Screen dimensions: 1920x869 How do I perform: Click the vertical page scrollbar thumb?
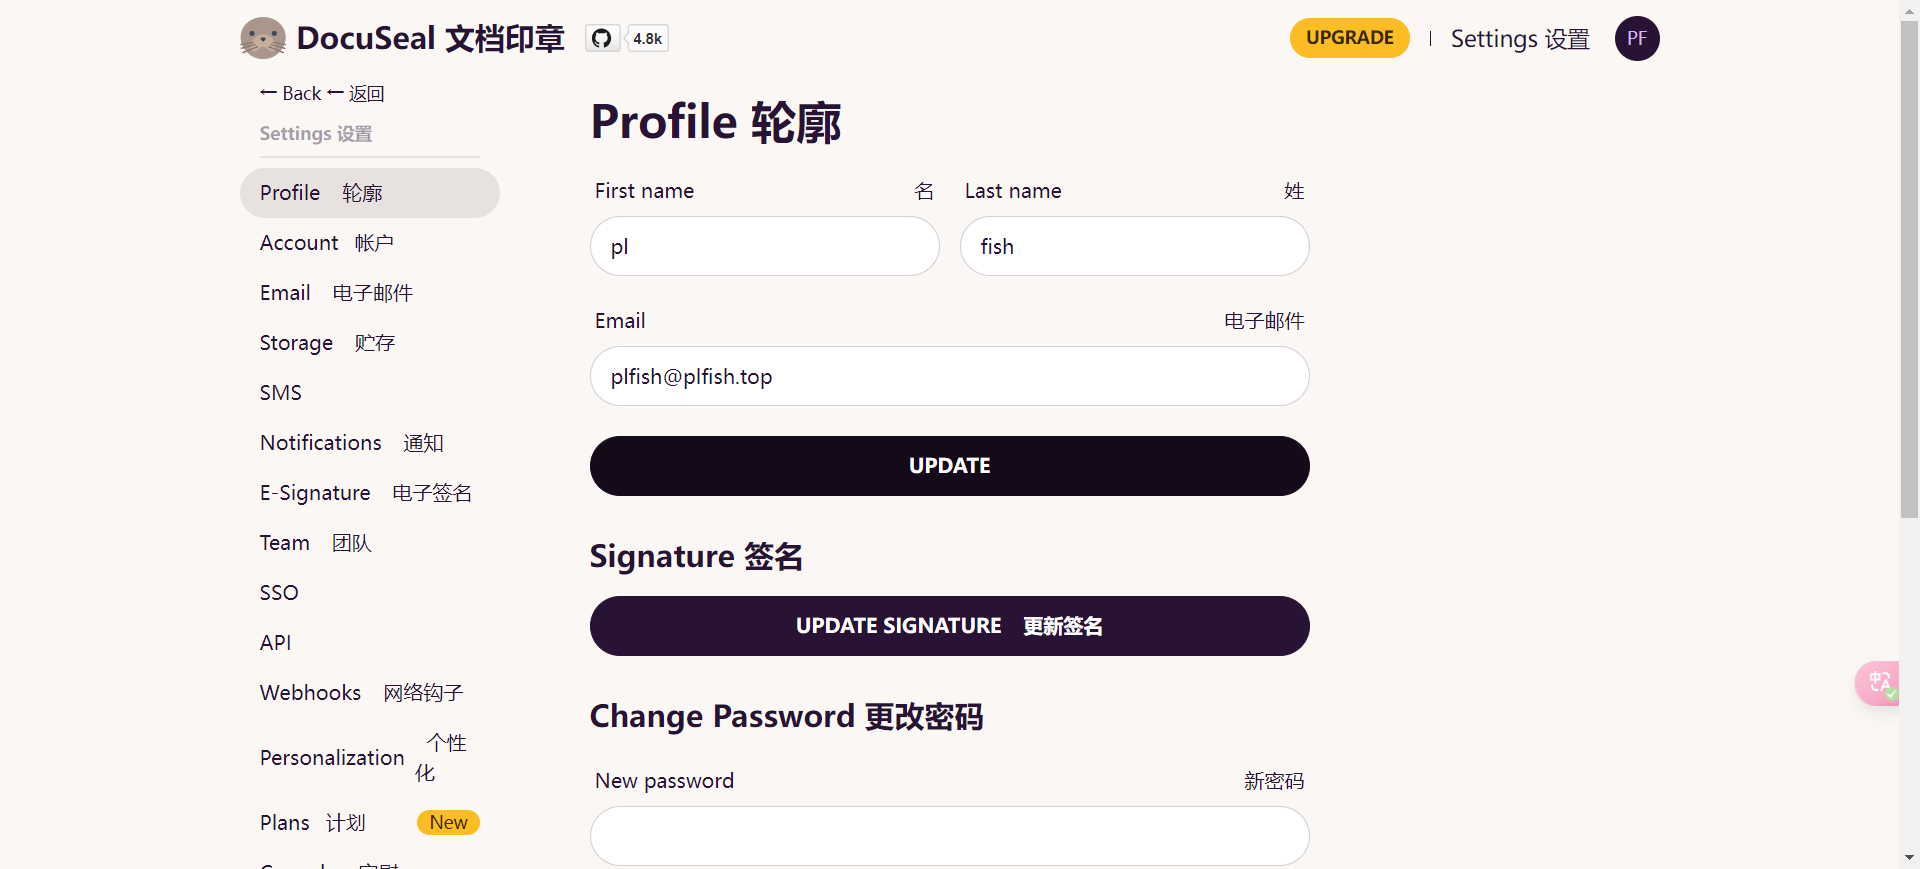1909,270
